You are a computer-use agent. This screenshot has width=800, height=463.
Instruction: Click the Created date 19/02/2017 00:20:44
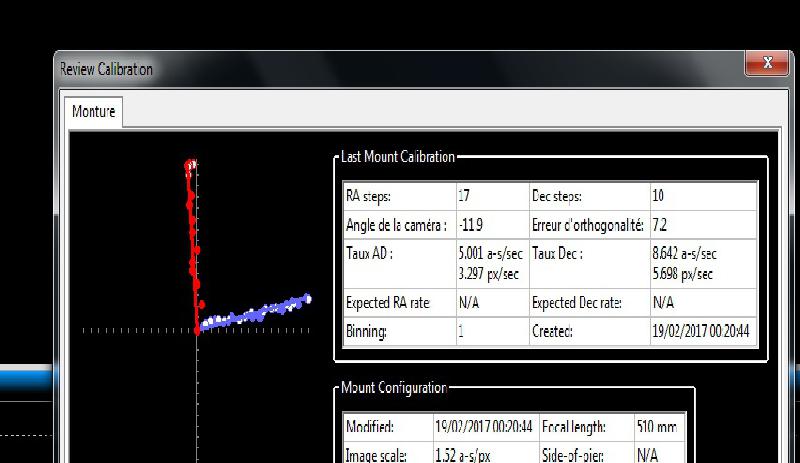click(x=701, y=331)
